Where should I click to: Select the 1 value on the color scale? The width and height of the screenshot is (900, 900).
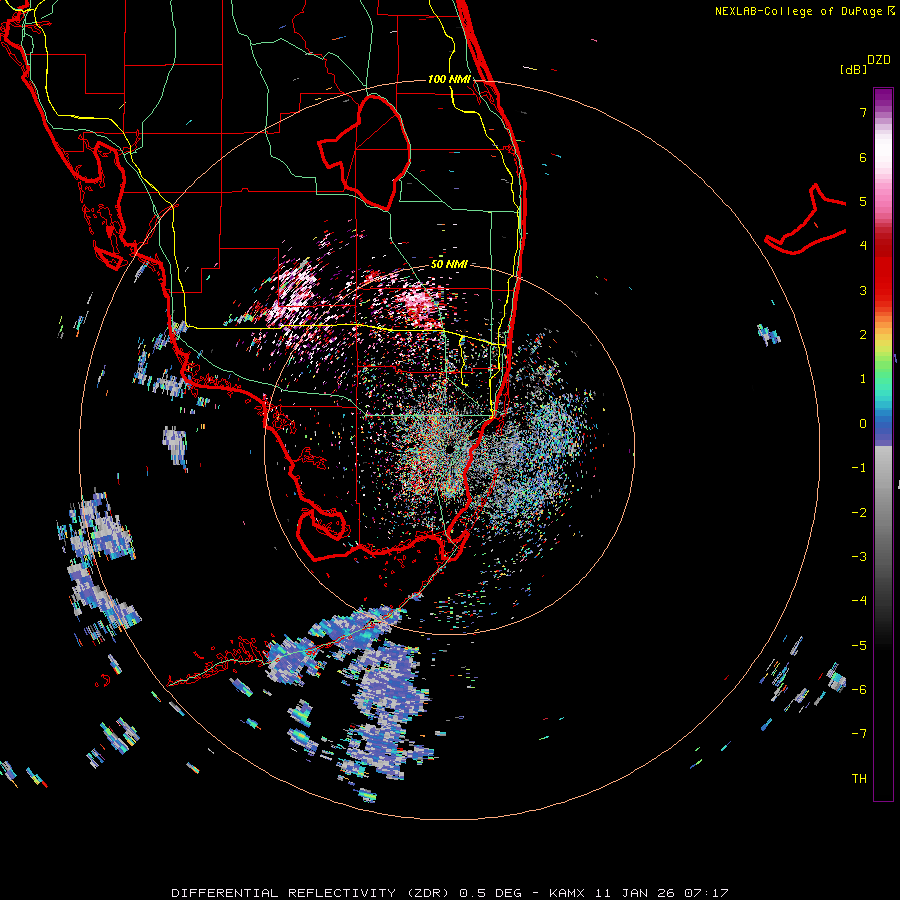pos(863,379)
